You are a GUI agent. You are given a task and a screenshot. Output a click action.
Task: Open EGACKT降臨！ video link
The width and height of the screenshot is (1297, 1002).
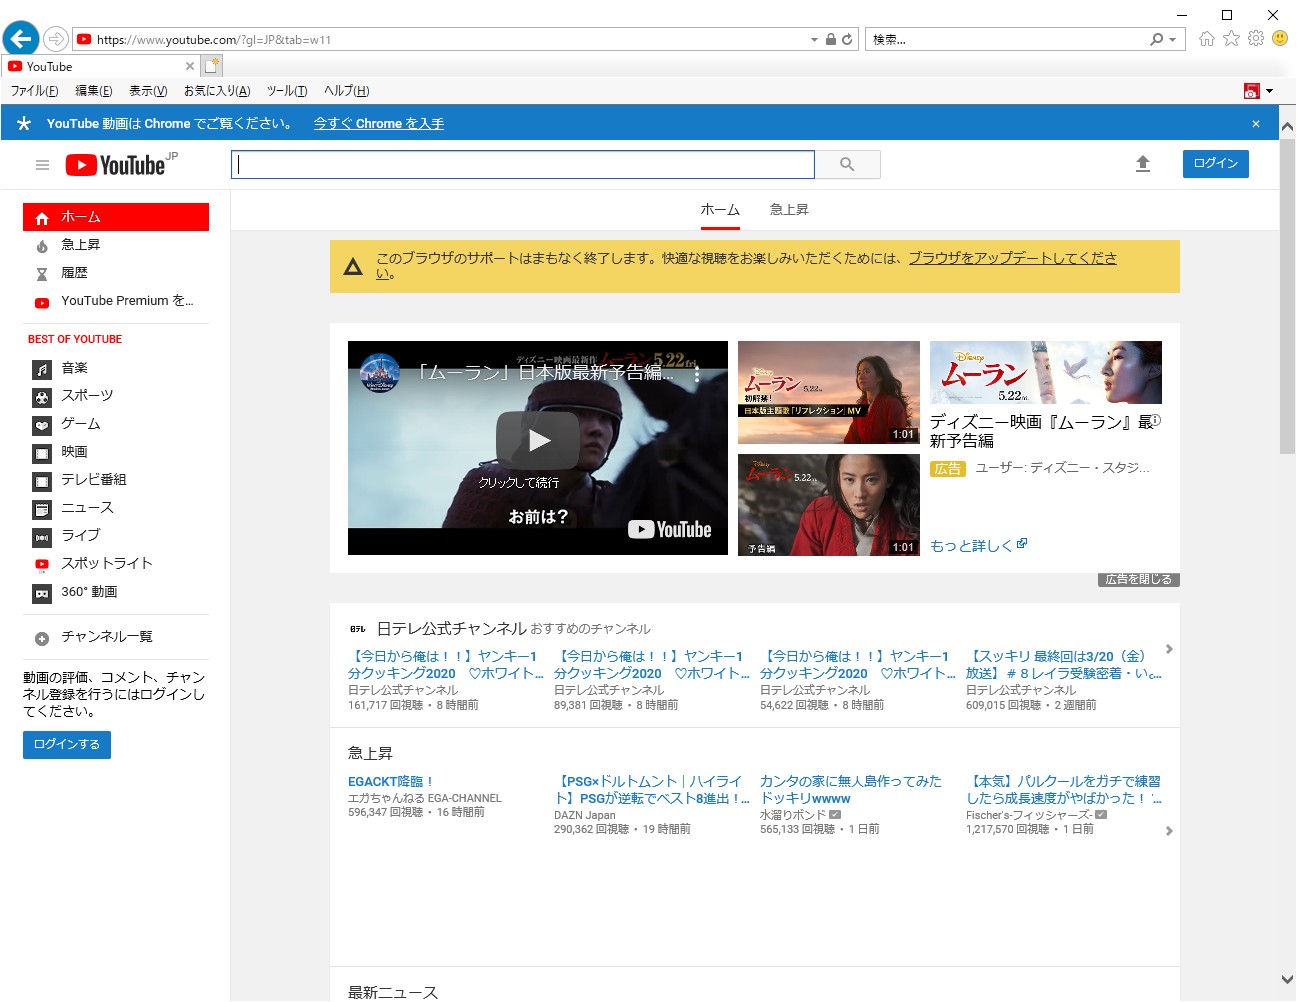(x=390, y=782)
